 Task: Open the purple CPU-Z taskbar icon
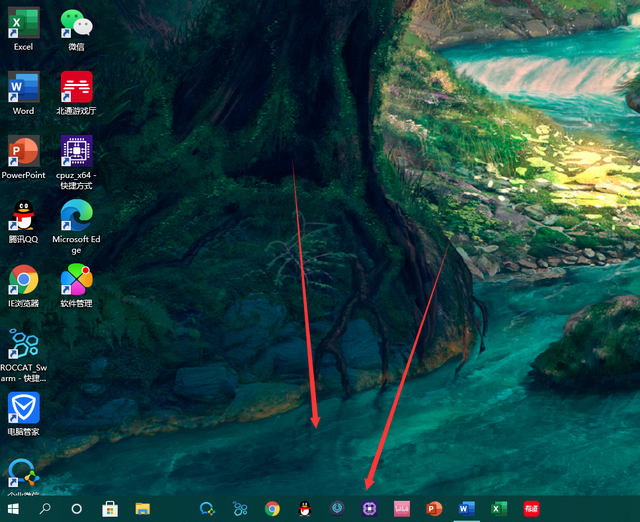(368, 509)
